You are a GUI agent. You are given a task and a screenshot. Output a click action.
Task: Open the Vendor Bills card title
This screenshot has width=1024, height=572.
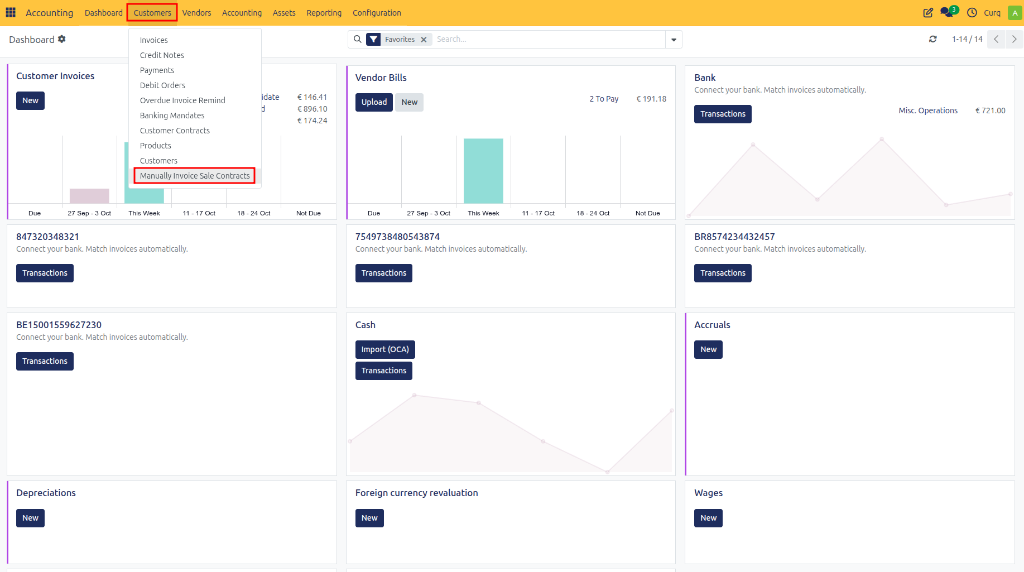381,78
